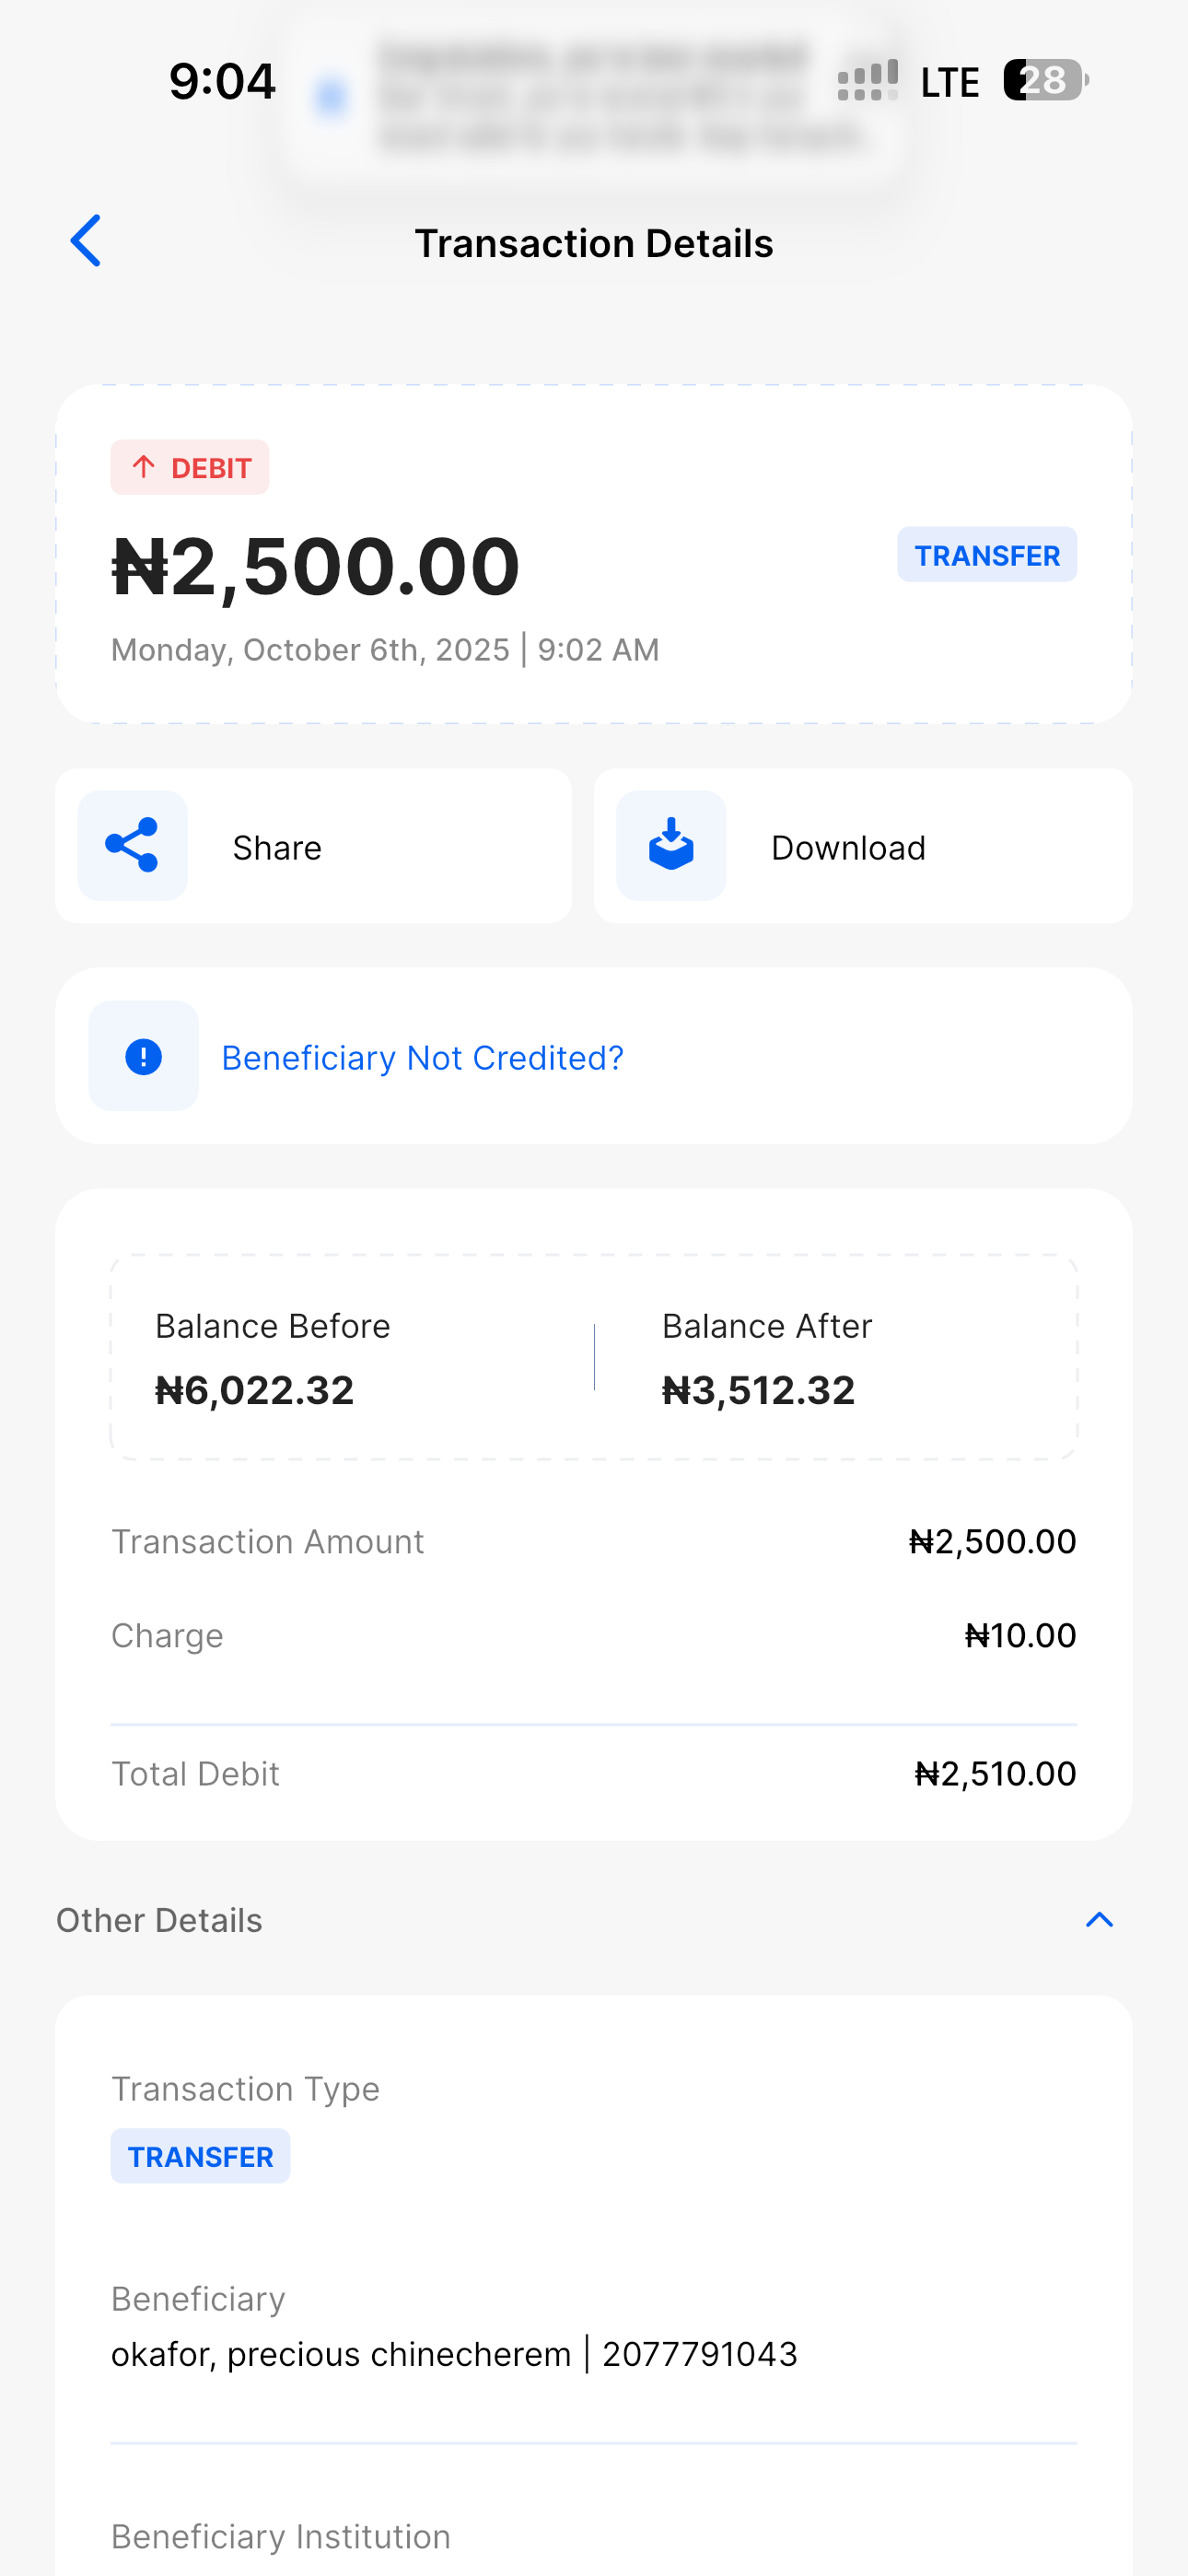Tap the ₦2,500.00 headline amount
The width and height of the screenshot is (1188, 2576).
coord(316,567)
